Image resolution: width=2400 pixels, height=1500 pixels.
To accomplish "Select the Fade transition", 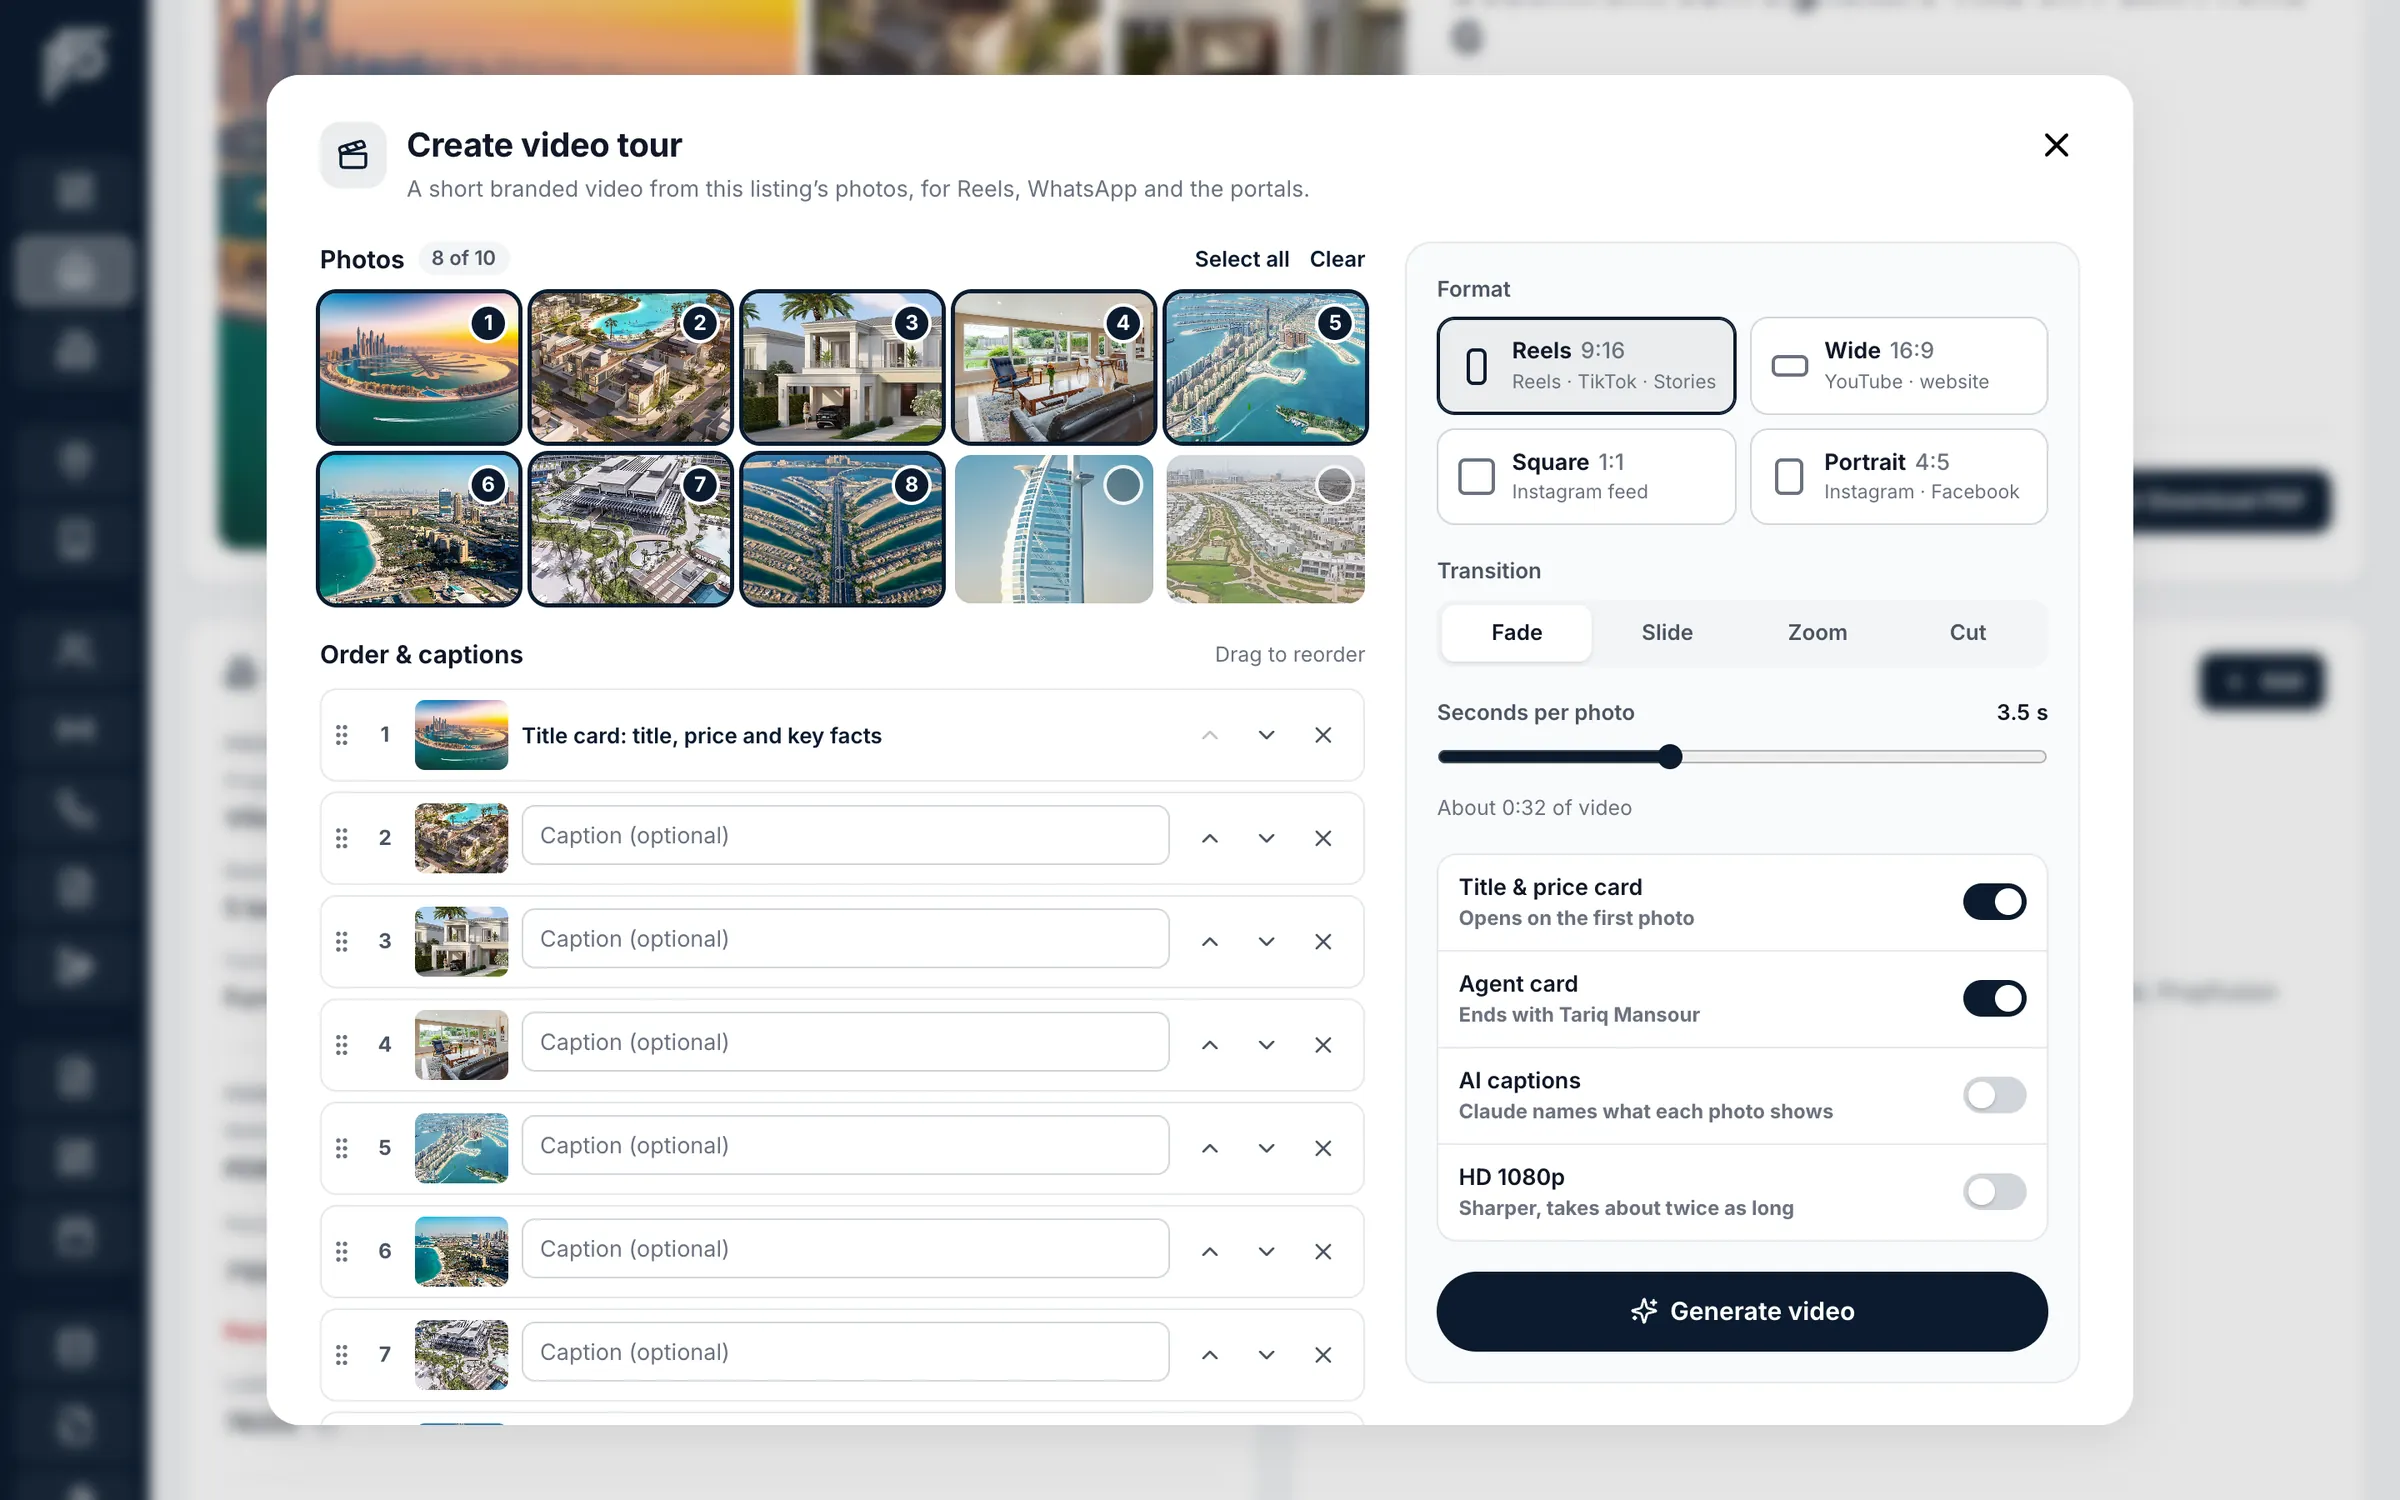I will 1516,633.
